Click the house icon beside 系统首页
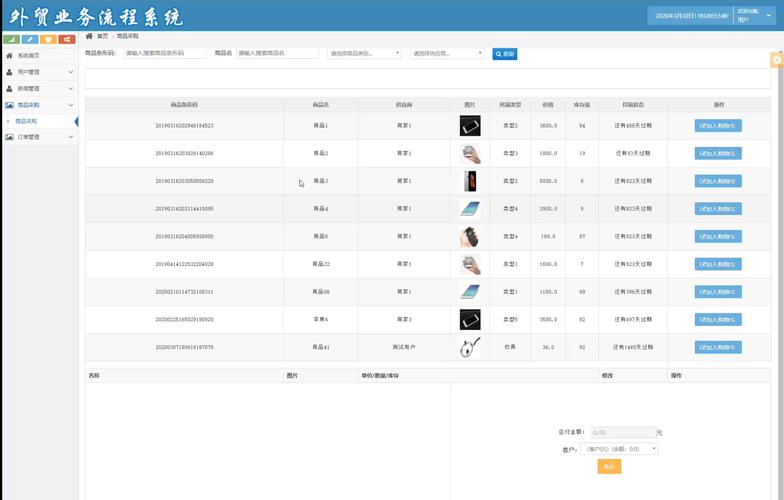 point(9,56)
